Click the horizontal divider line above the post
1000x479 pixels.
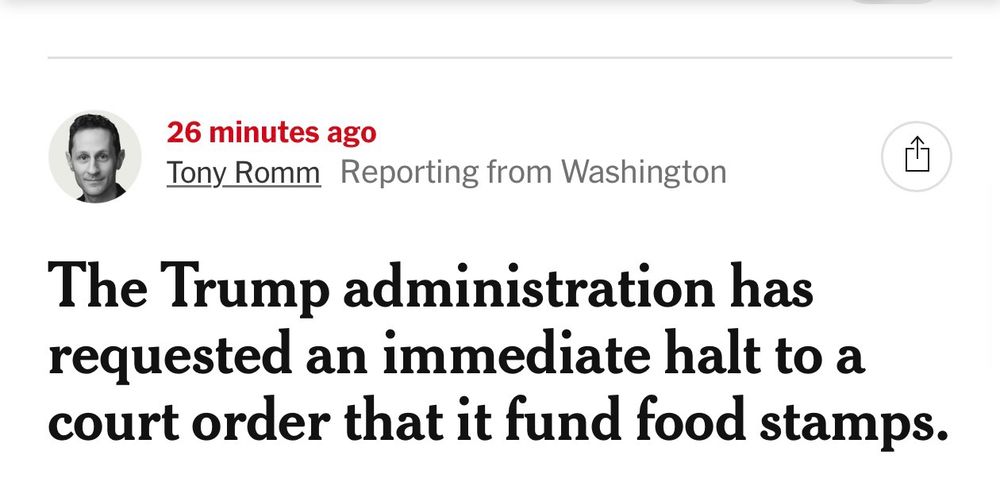[x=500, y=57]
